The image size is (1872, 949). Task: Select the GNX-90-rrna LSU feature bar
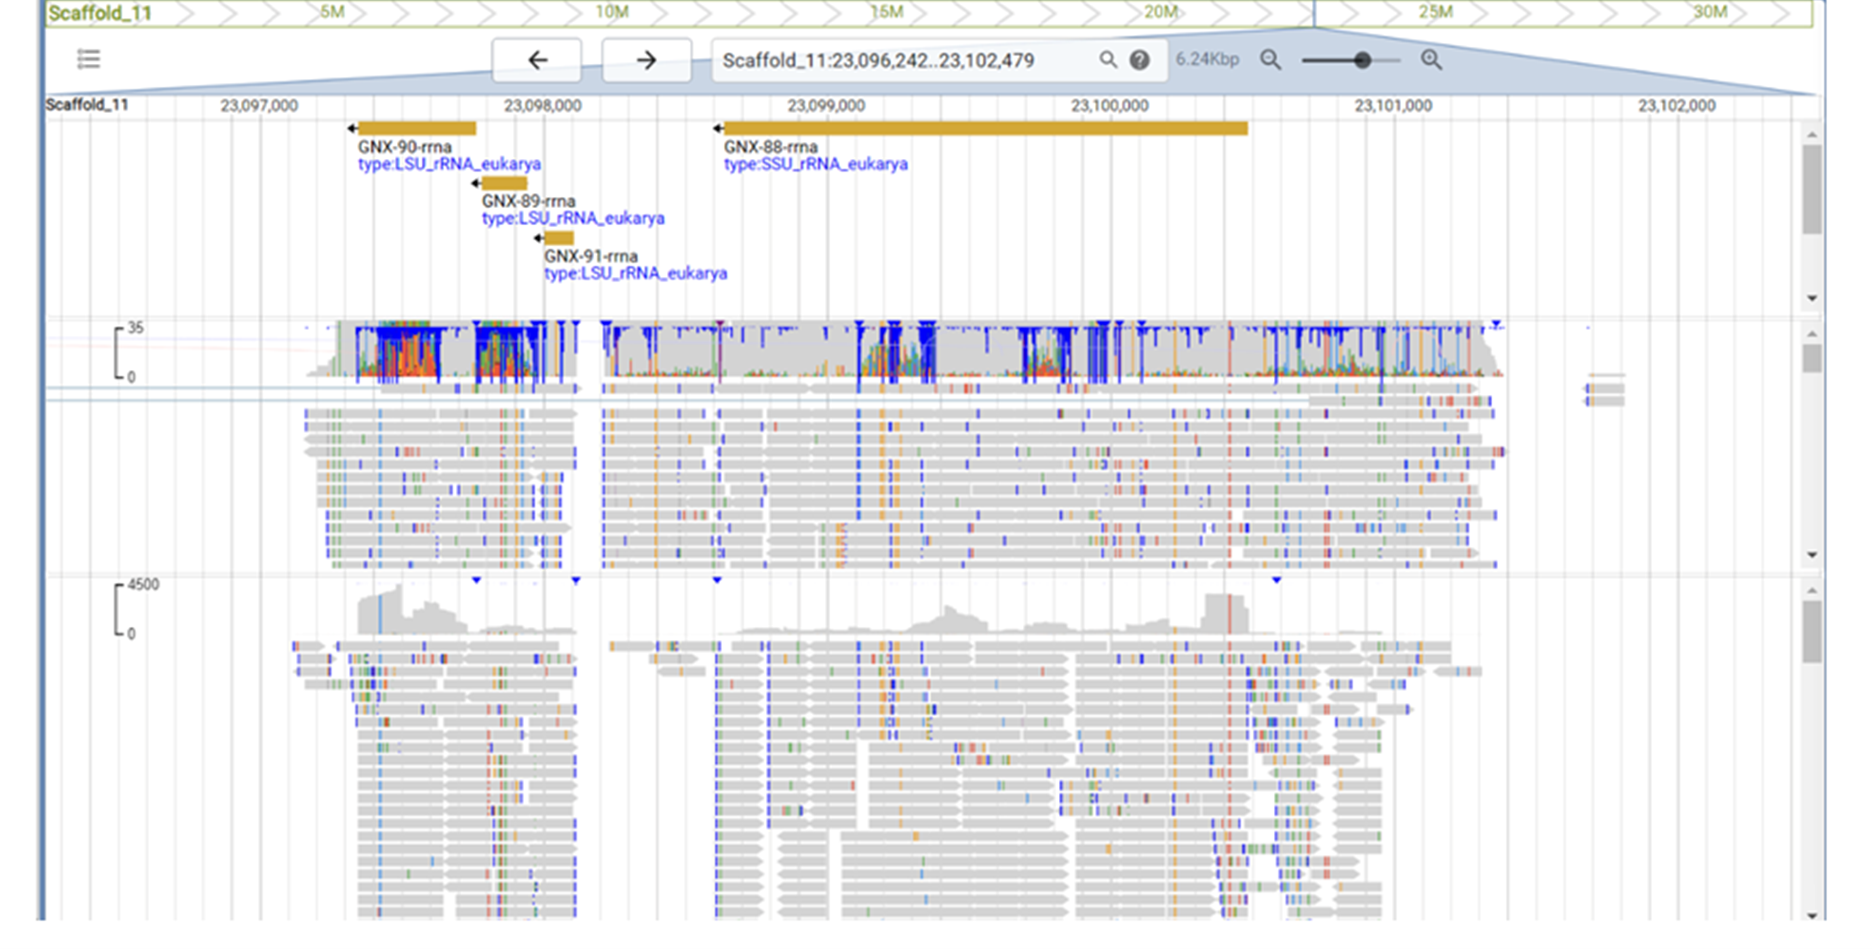click(415, 128)
